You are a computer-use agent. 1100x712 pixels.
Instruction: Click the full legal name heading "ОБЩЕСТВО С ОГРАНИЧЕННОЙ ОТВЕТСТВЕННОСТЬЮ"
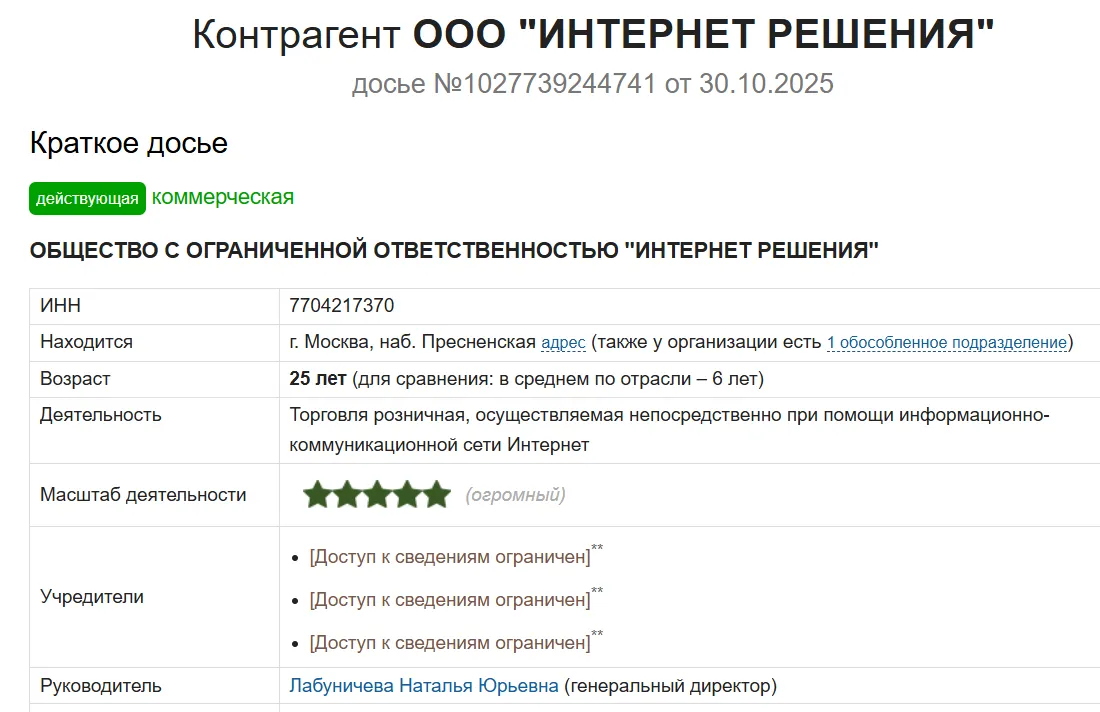coord(454,250)
